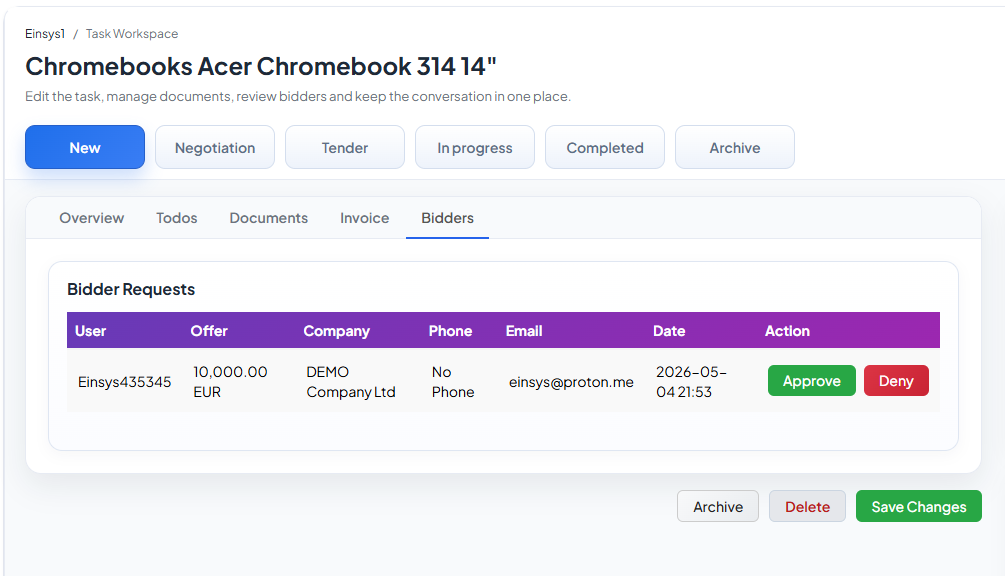This screenshot has width=1005, height=576.
Task: Click the Task Workspace breadcrumb
Action: [132, 34]
